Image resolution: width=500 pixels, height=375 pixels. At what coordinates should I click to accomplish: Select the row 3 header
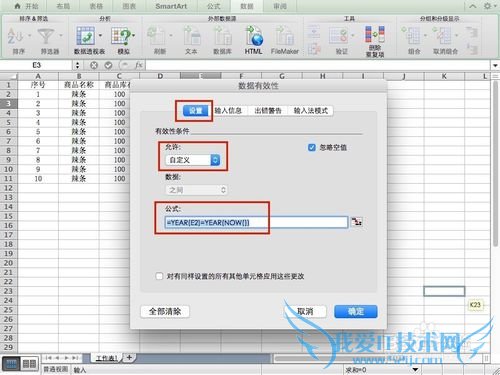coord(8,103)
